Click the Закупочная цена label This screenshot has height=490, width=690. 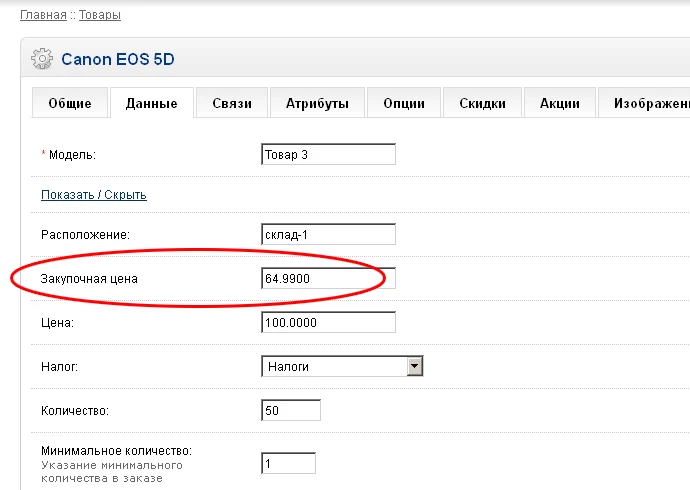click(x=89, y=279)
